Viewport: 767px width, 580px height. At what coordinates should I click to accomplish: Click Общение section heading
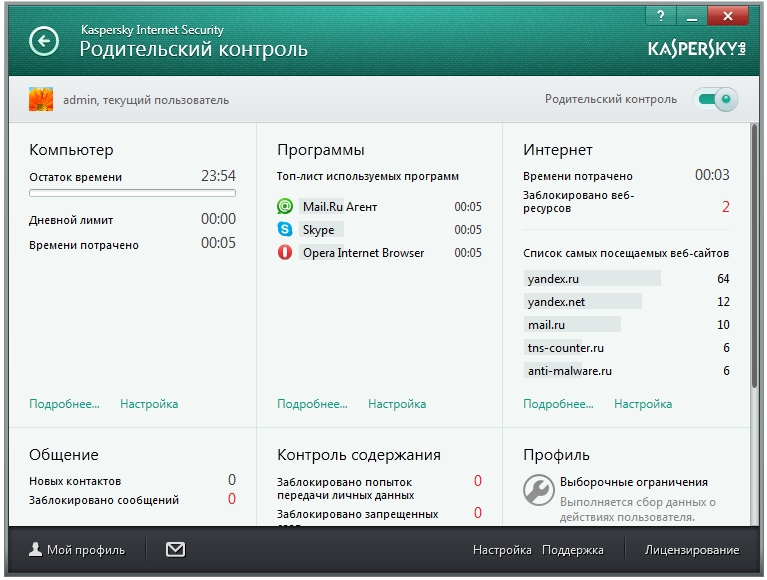coord(64,455)
